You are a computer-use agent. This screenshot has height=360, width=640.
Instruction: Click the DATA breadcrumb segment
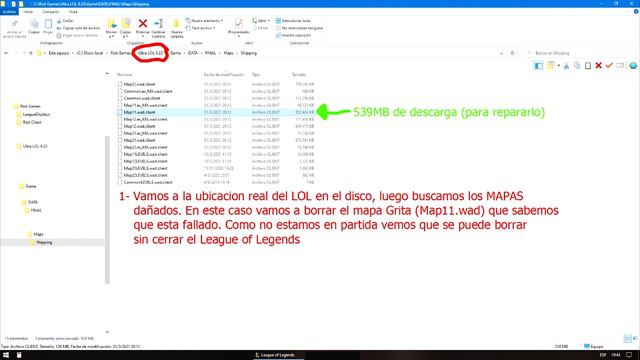pyautogui.click(x=193, y=53)
